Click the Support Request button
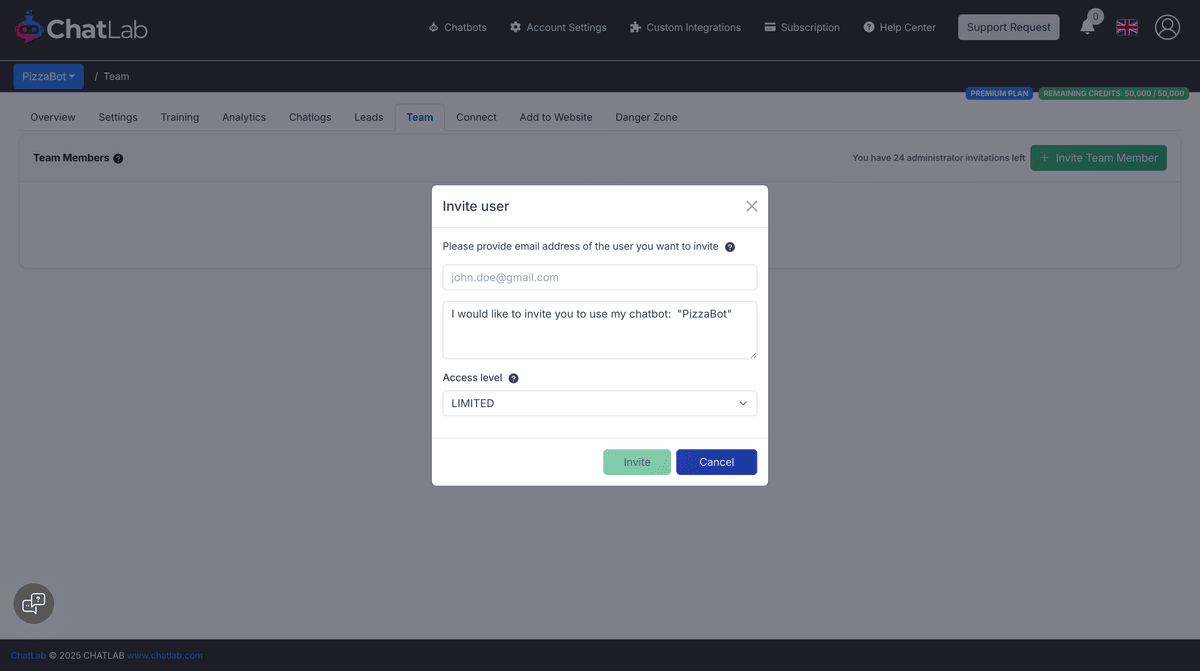This screenshot has width=1200, height=671. click(1008, 27)
